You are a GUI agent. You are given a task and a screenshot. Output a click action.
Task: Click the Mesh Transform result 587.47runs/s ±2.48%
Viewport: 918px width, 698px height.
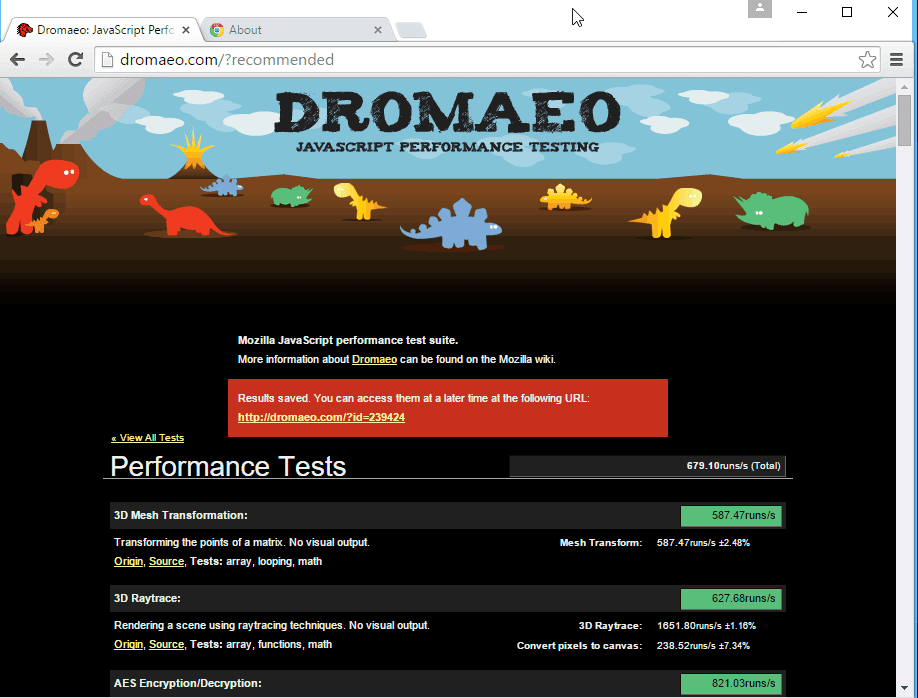click(703, 543)
